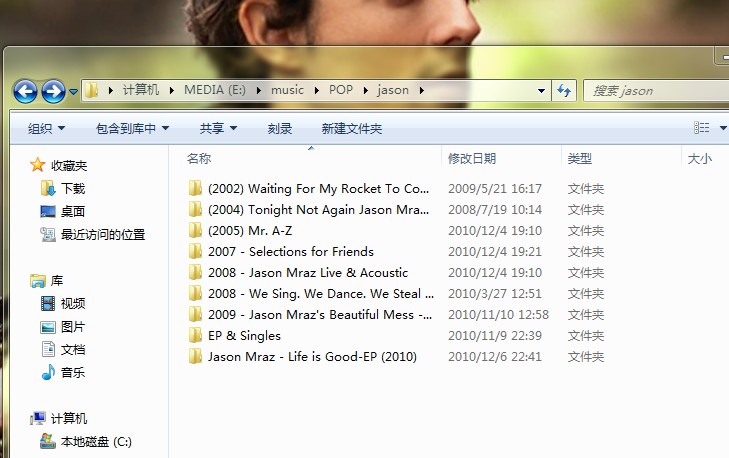Click the change view icon
The height and width of the screenshot is (458, 729).
click(701, 127)
